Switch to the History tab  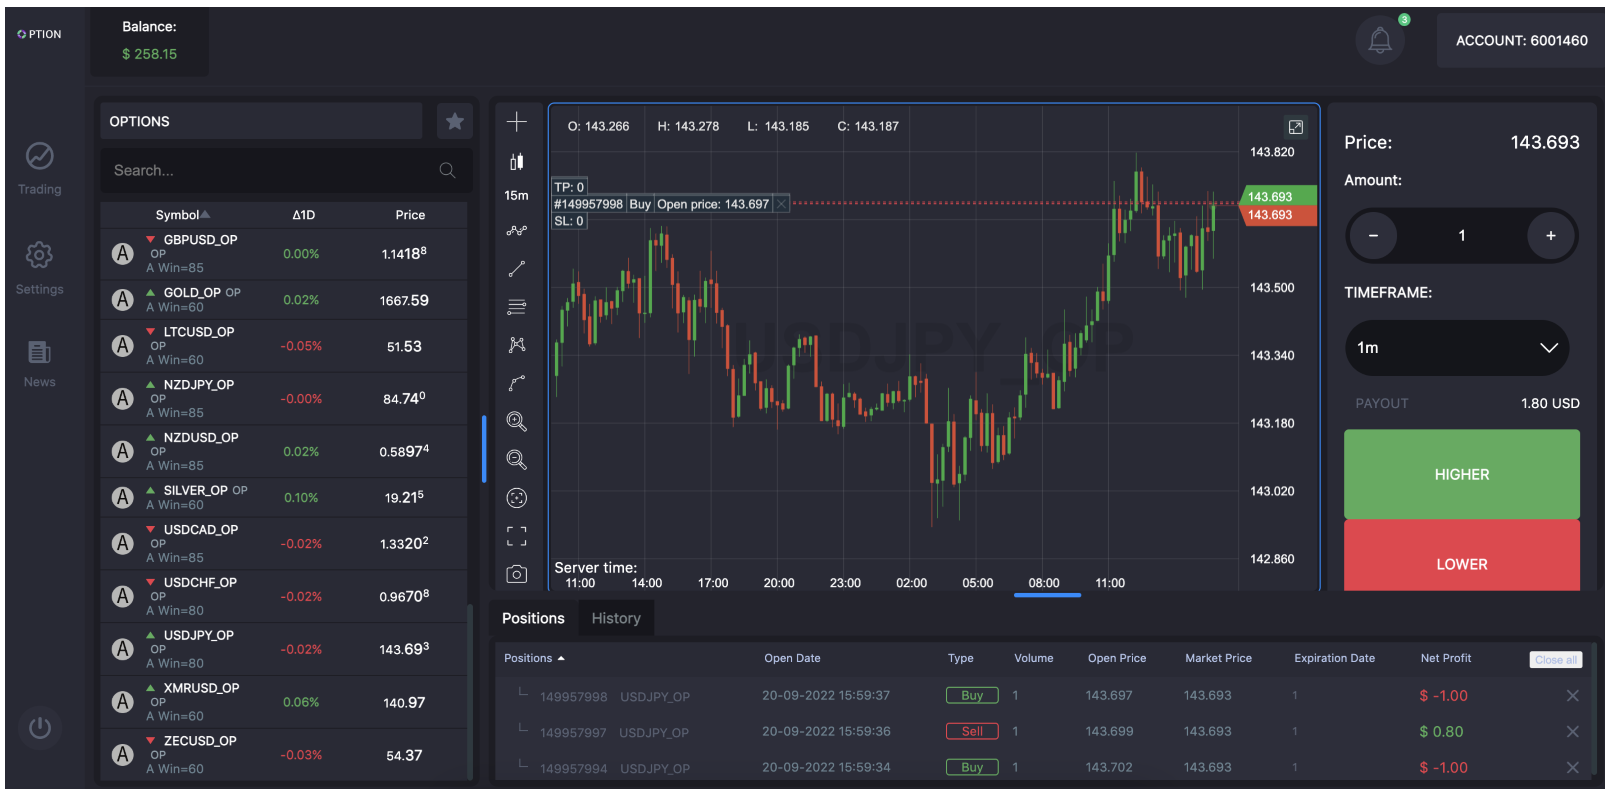coord(616,618)
